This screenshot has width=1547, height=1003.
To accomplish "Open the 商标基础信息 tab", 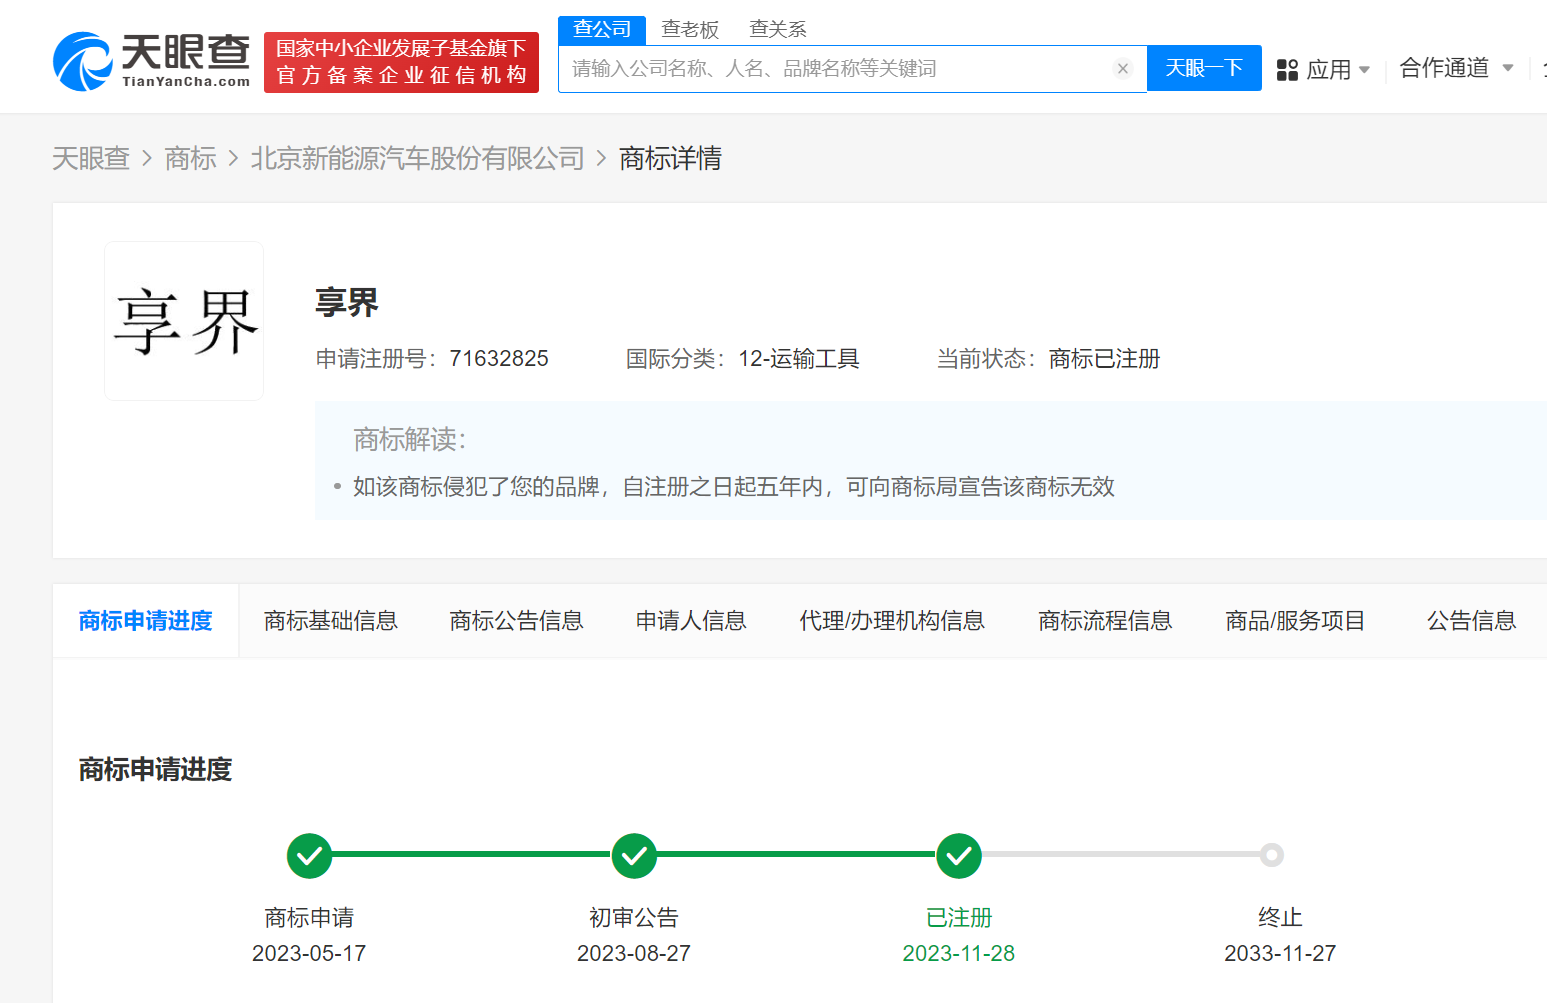I will click(331, 620).
